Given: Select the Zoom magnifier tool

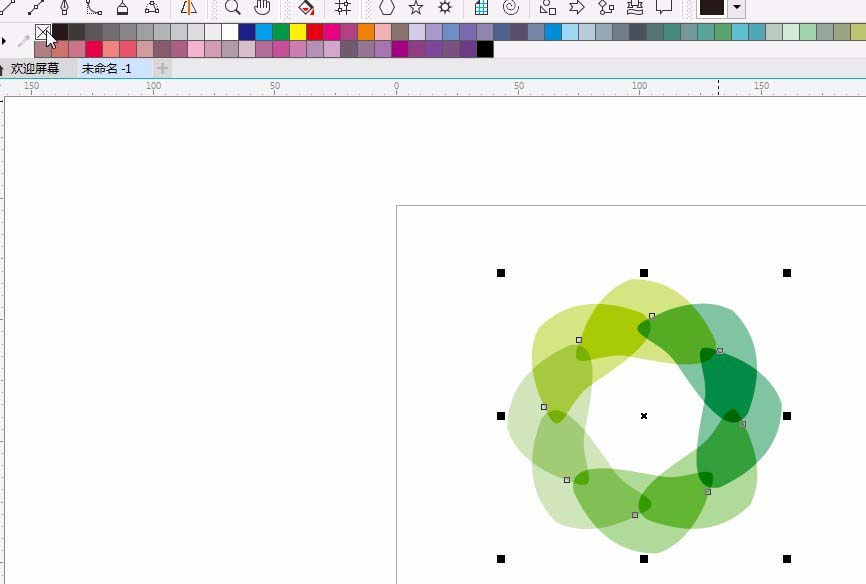Looking at the screenshot, I should click(233, 7).
